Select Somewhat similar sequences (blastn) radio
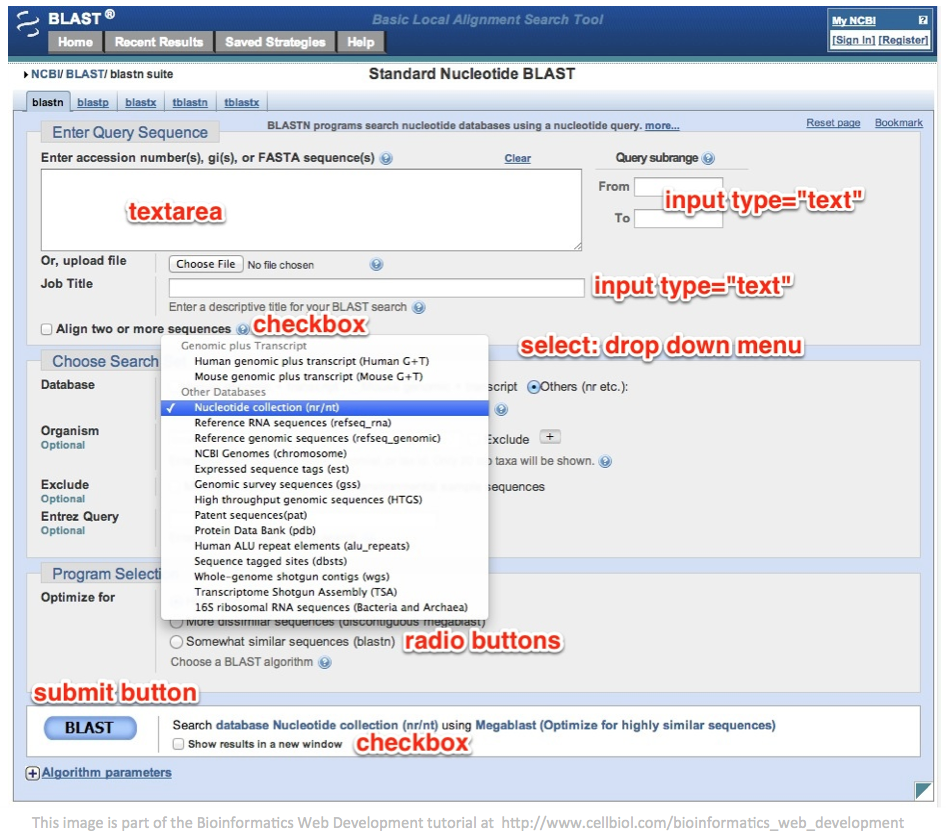The height and width of the screenshot is (838, 946). (176, 642)
